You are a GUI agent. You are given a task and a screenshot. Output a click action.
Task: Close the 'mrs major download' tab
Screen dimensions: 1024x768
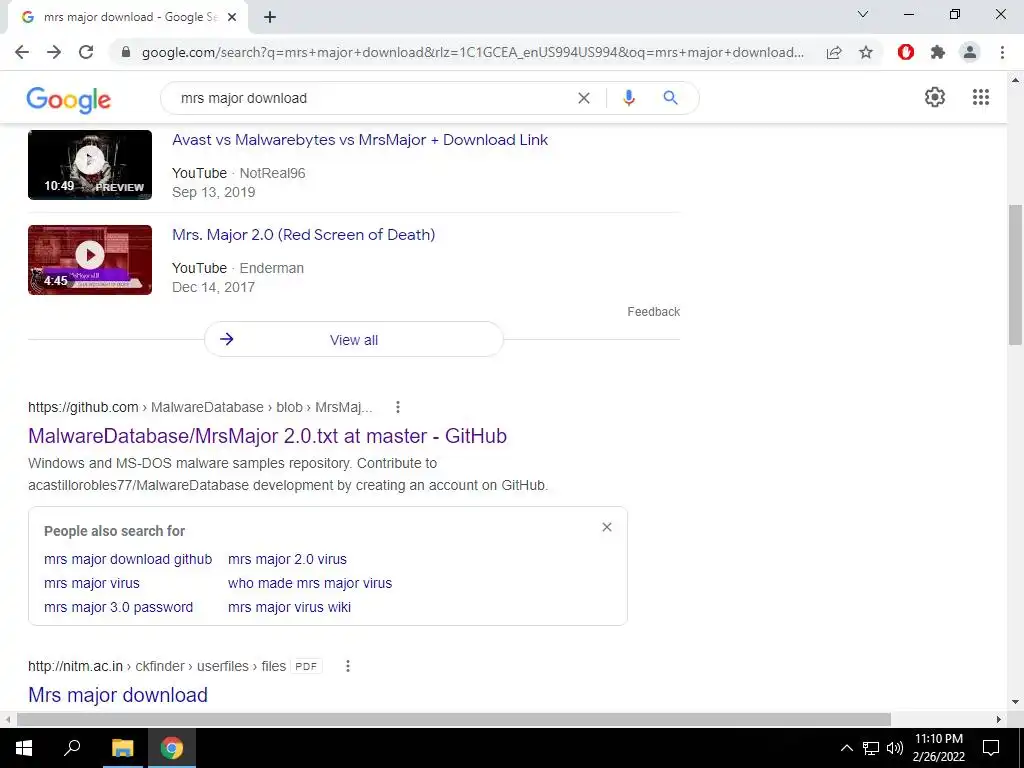232,17
